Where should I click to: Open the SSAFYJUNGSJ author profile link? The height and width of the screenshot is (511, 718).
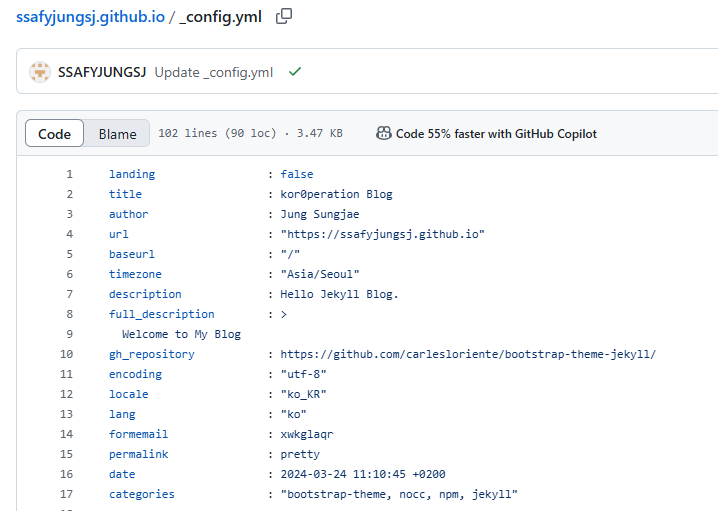point(102,72)
